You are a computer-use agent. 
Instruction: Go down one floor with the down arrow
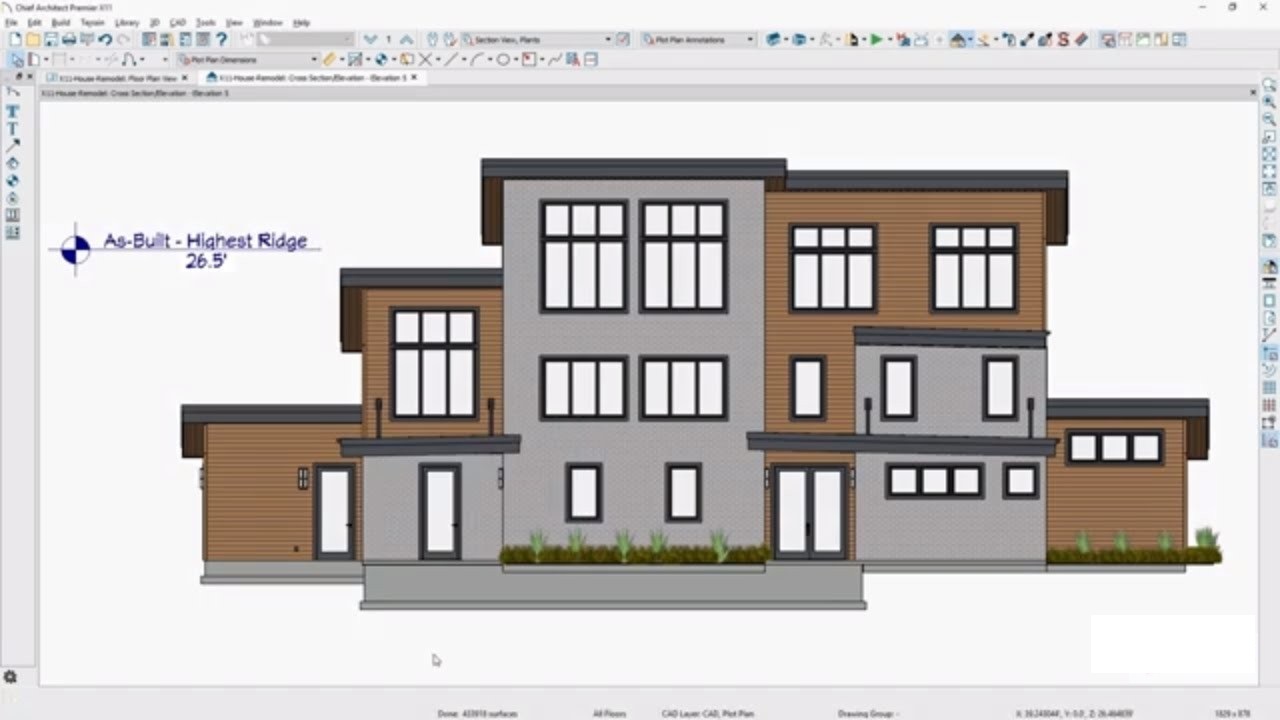click(370, 39)
